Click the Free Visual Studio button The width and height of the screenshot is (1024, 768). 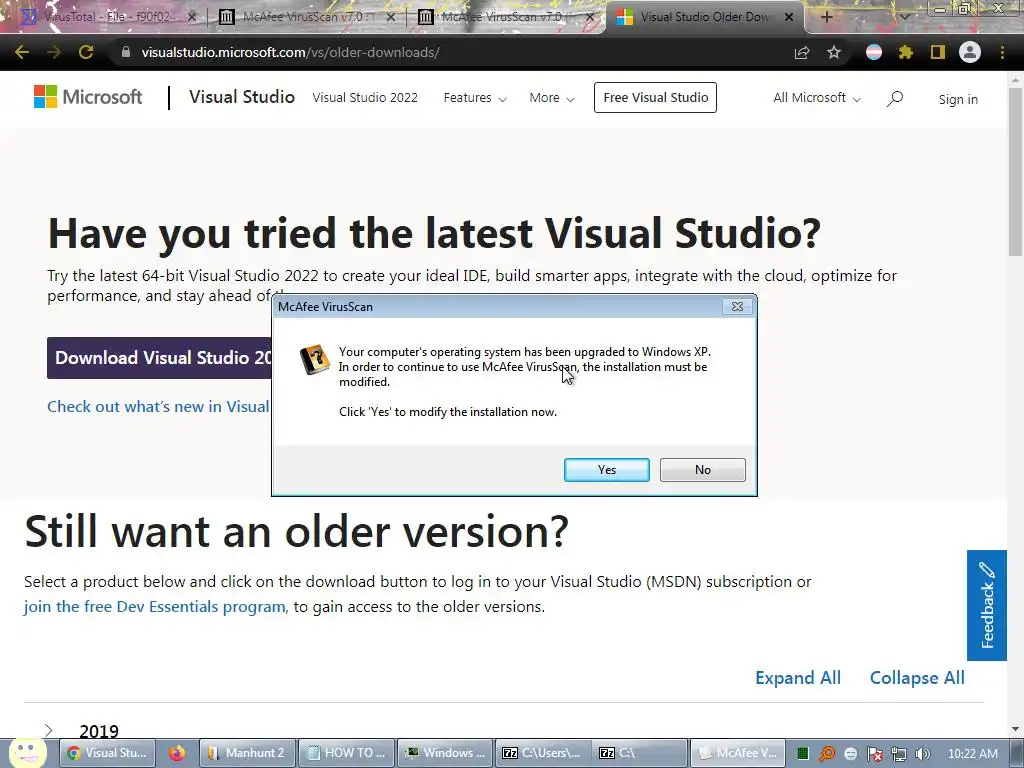coord(655,97)
